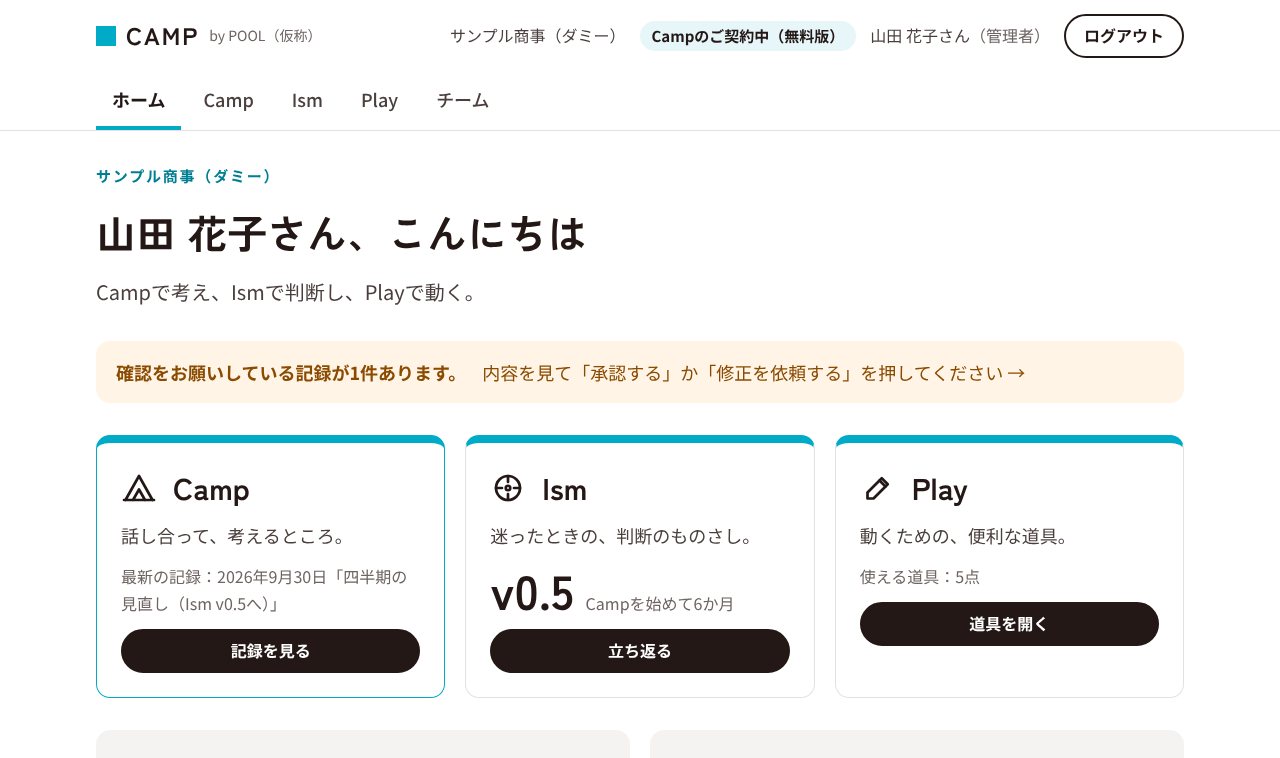Open the Play navigation tab

(379, 100)
